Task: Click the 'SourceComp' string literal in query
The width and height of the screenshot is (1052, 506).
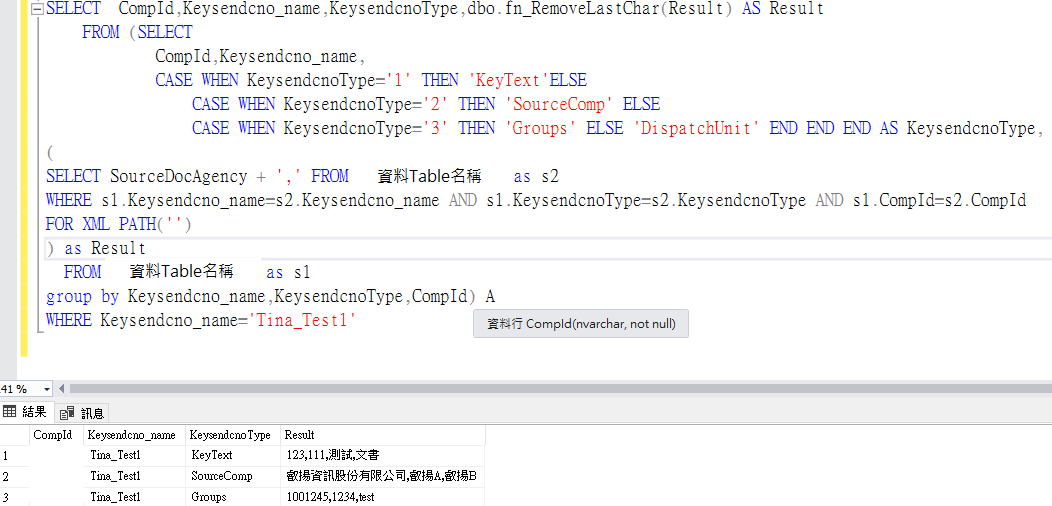Action: [x=559, y=105]
